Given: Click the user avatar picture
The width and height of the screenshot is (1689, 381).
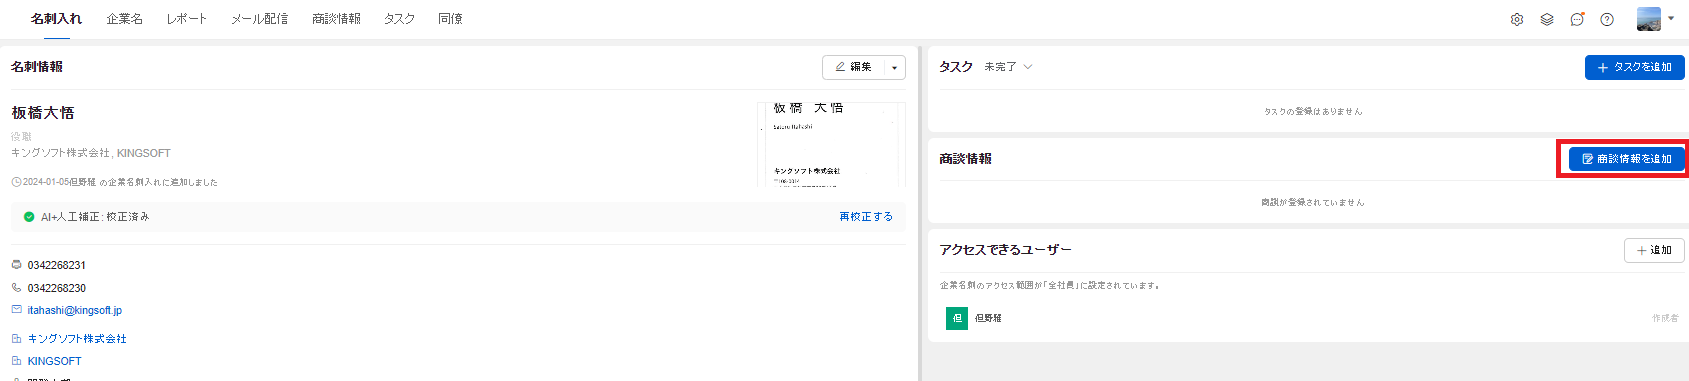Looking at the screenshot, I should (1649, 19).
